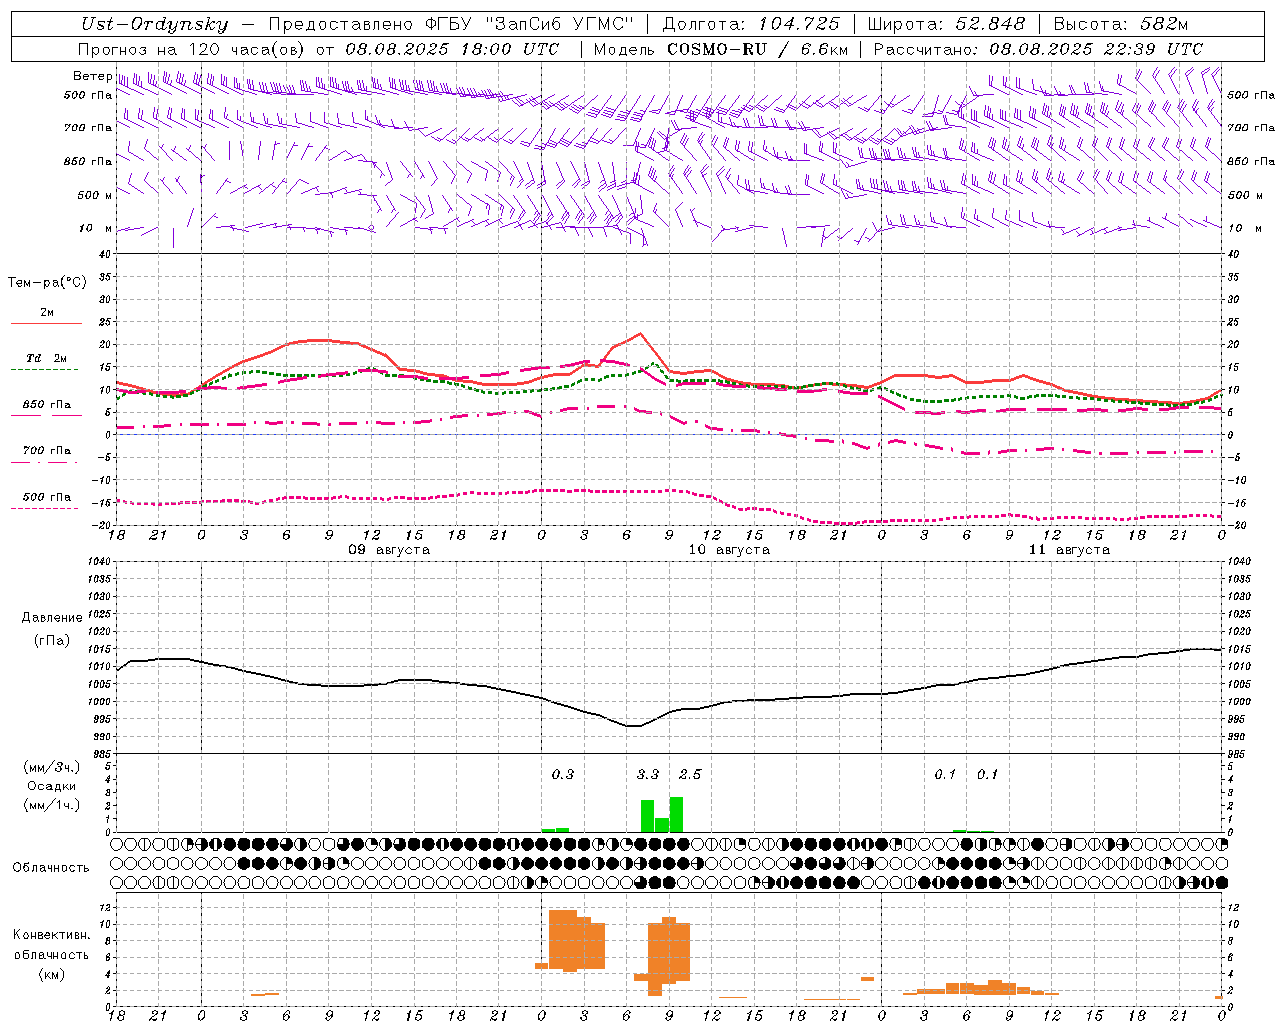Click the 11 августа date label
The width and height of the screenshot is (1280, 1024).
coord(1069,550)
